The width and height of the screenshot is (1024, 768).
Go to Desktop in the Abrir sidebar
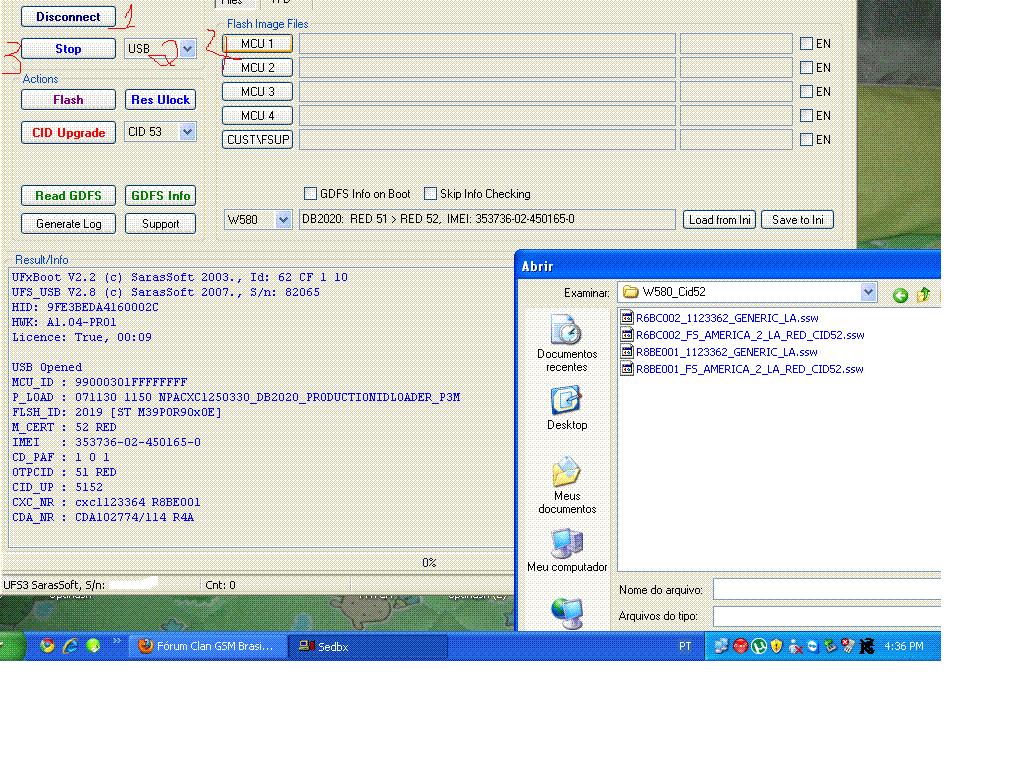coord(566,408)
